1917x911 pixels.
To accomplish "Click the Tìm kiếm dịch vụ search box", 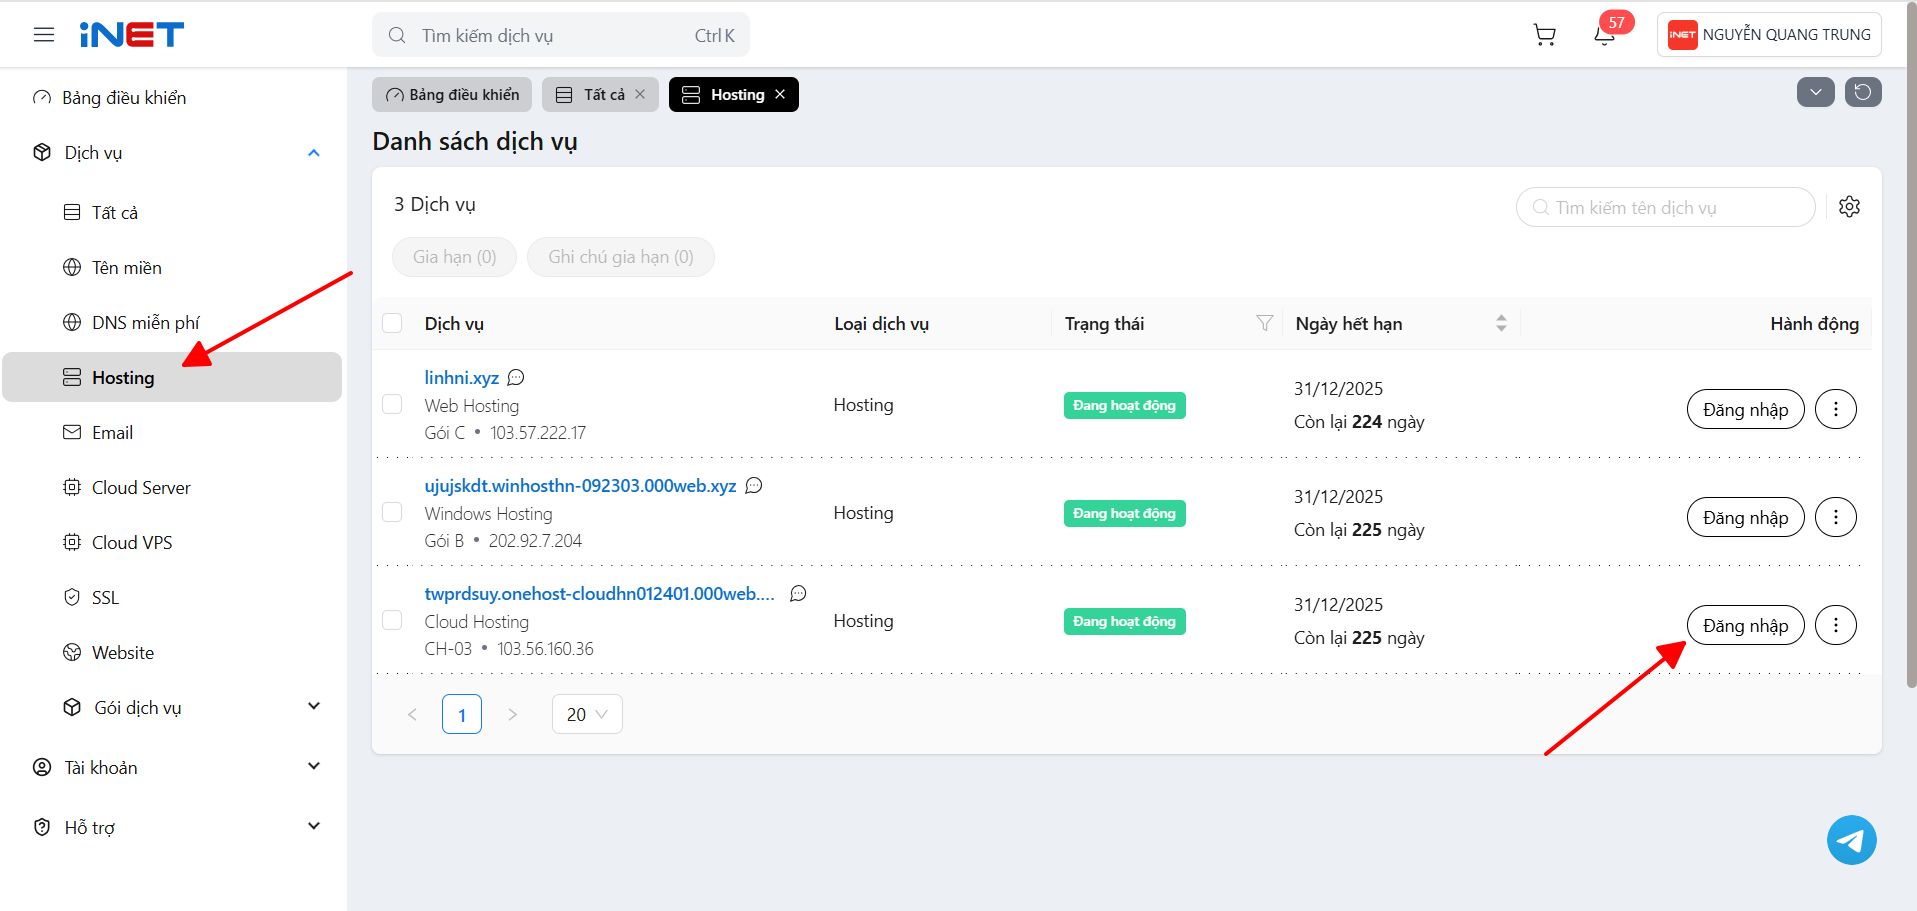I will (x=561, y=35).
